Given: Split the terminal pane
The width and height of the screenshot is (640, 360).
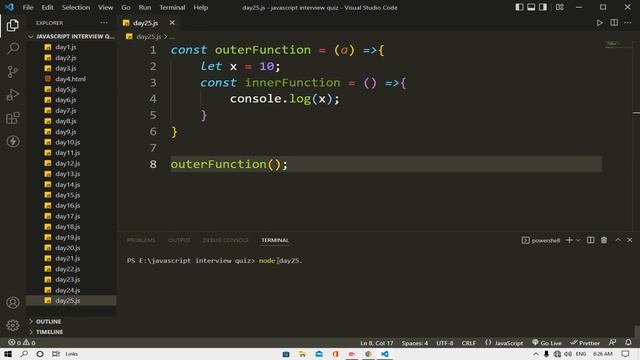Looking at the screenshot, I should 591,240.
